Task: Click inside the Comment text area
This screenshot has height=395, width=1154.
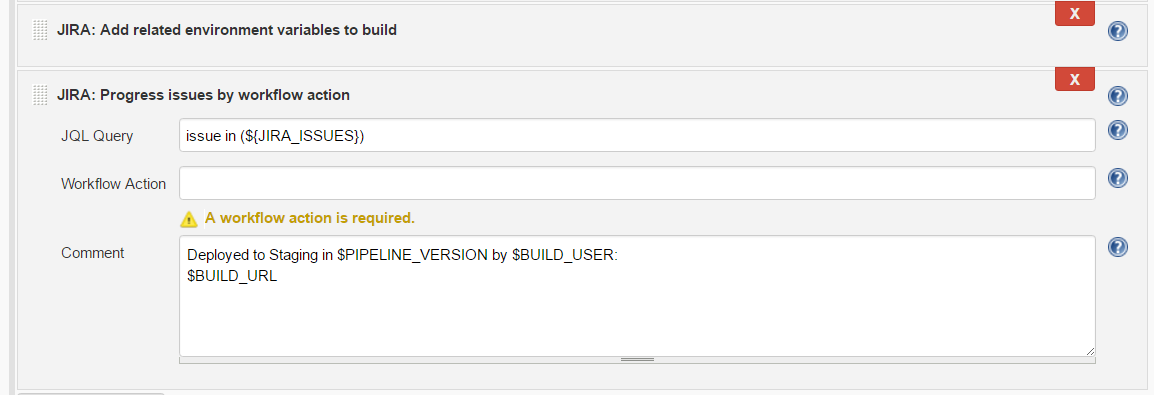Action: tap(637, 296)
